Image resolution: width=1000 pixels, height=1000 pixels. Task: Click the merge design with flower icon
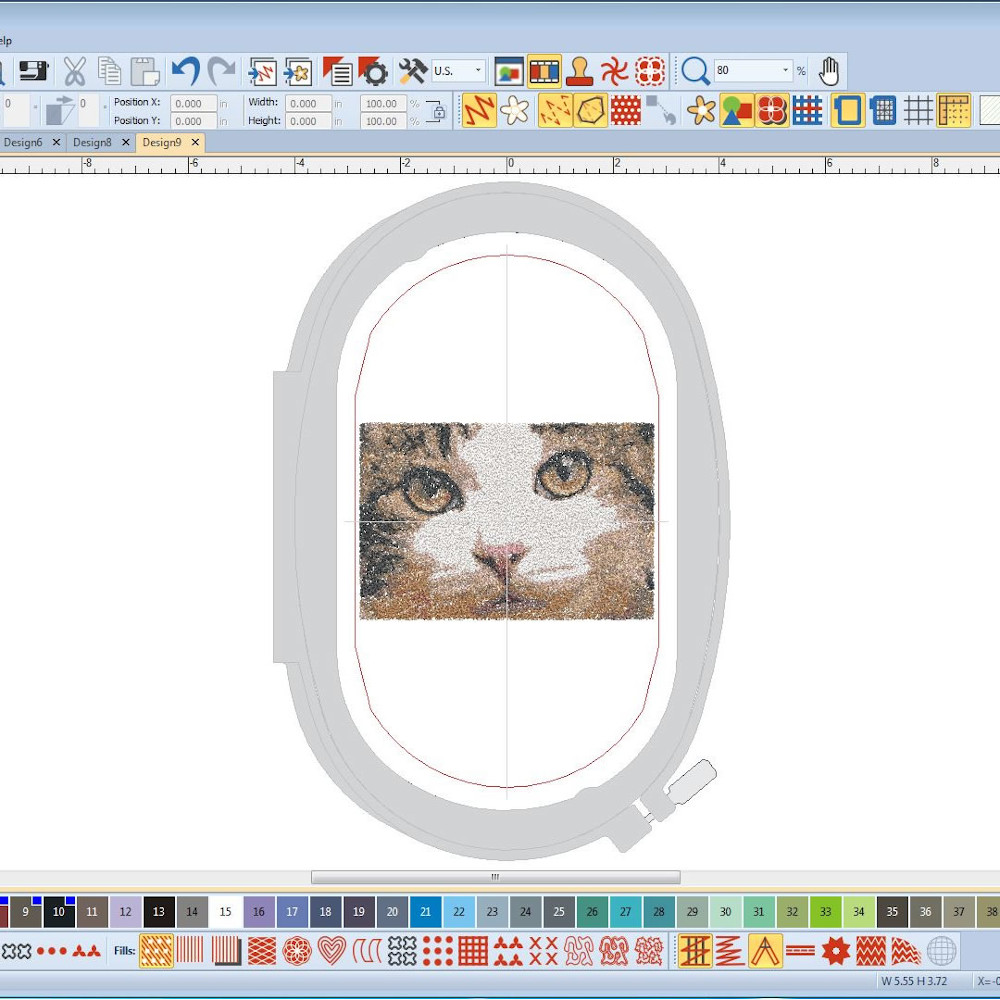298,71
